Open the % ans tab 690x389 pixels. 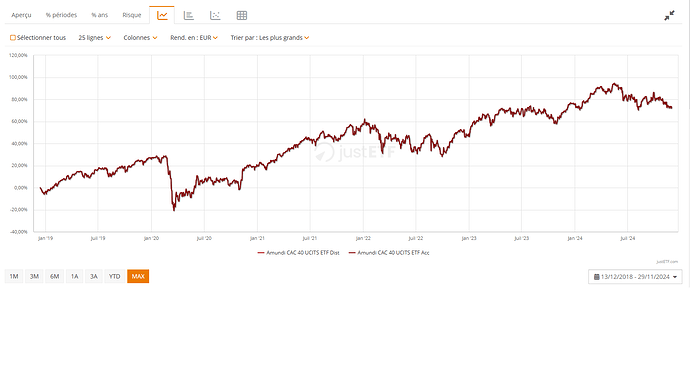pyautogui.click(x=99, y=15)
